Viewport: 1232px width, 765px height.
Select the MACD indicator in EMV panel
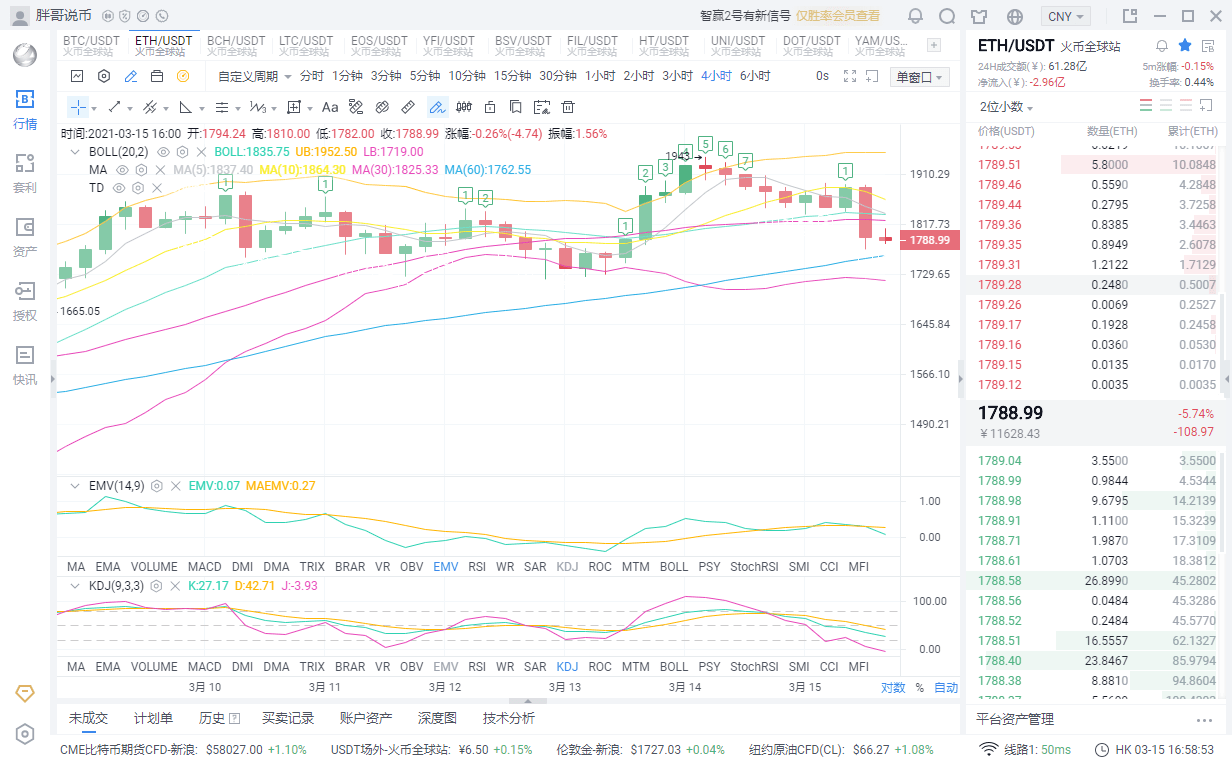point(204,567)
